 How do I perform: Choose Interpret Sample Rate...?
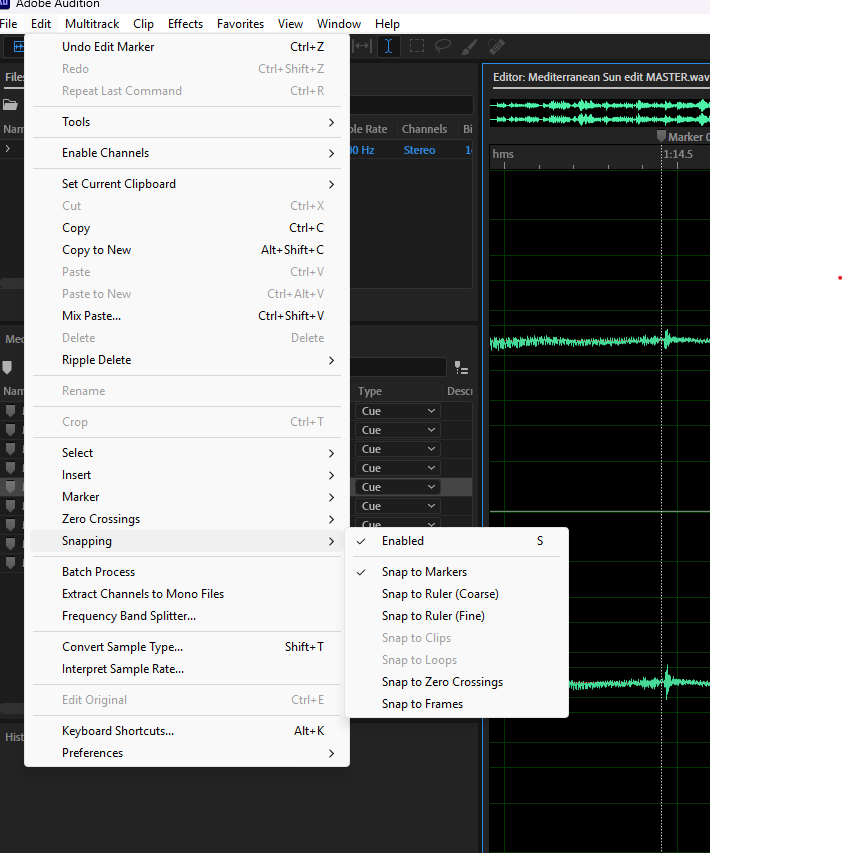187,669
